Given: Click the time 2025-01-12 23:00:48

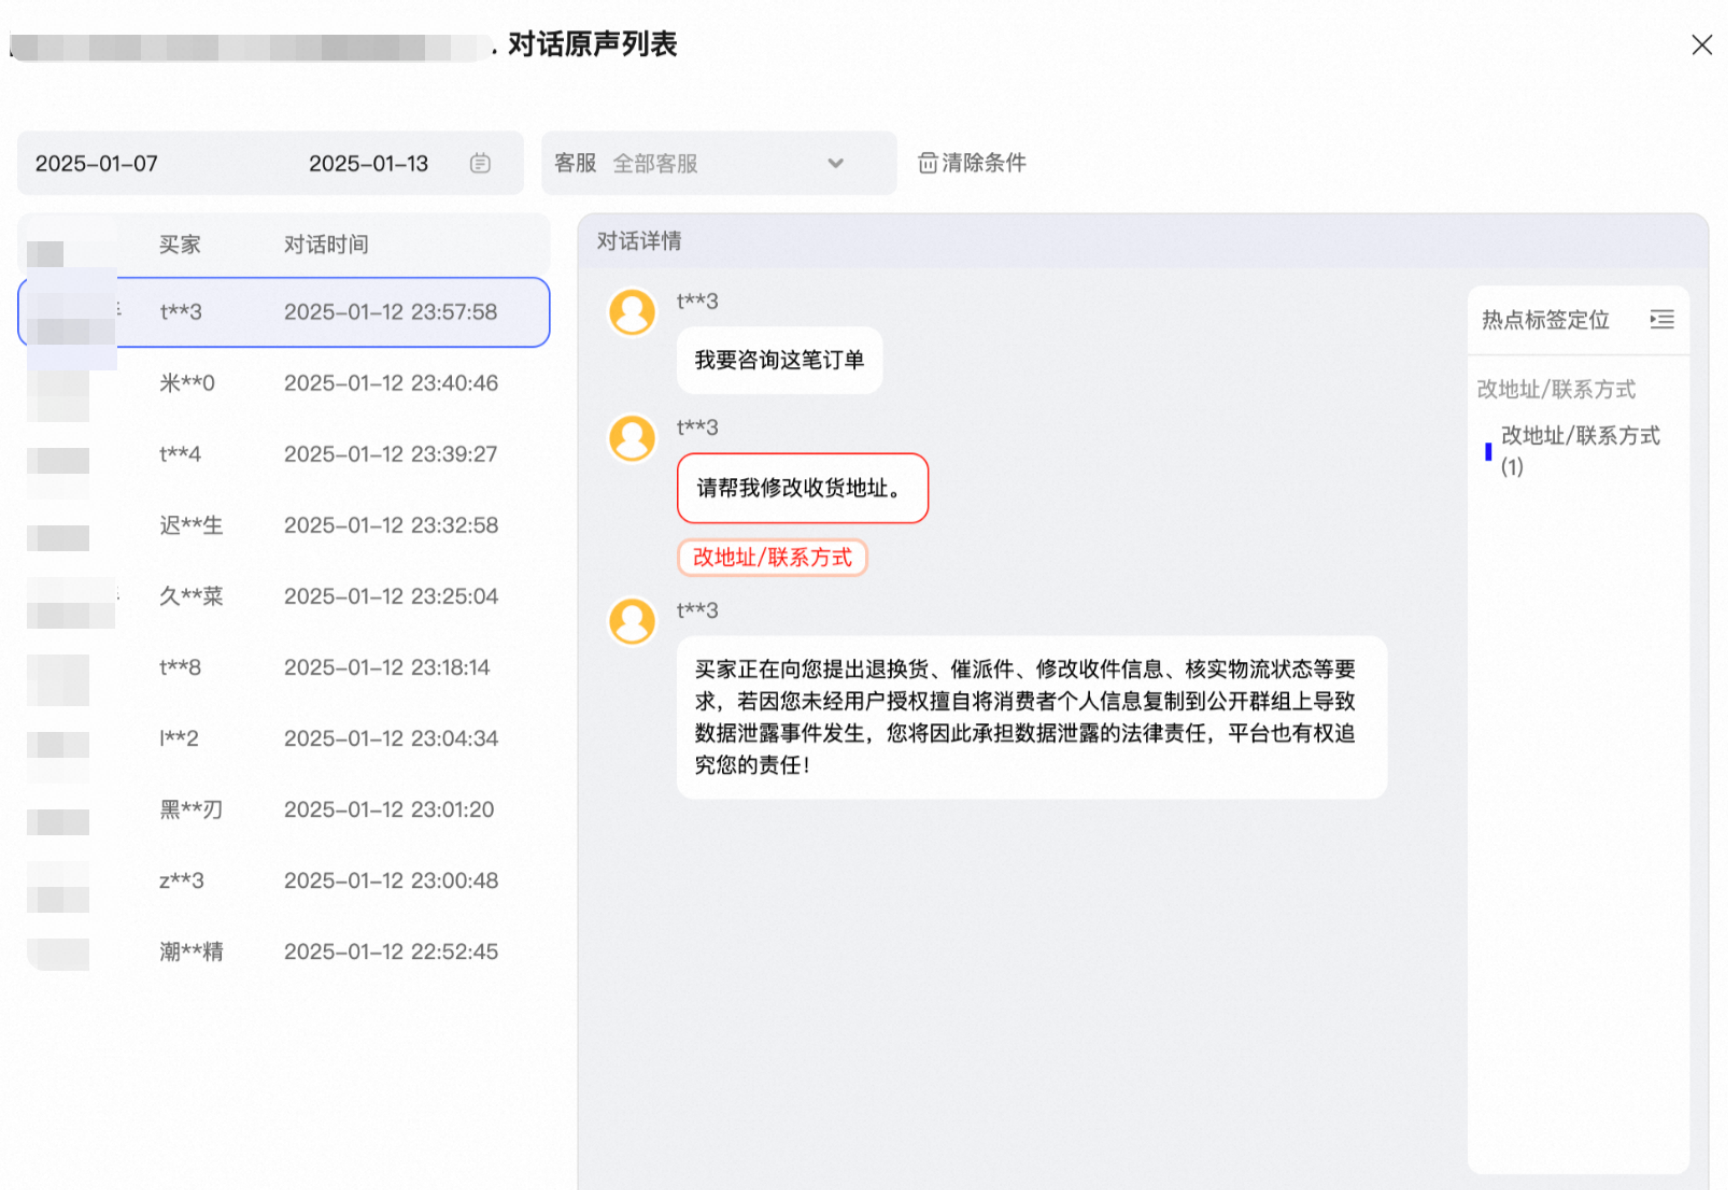Looking at the screenshot, I should pyautogui.click(x=391, y=880).
